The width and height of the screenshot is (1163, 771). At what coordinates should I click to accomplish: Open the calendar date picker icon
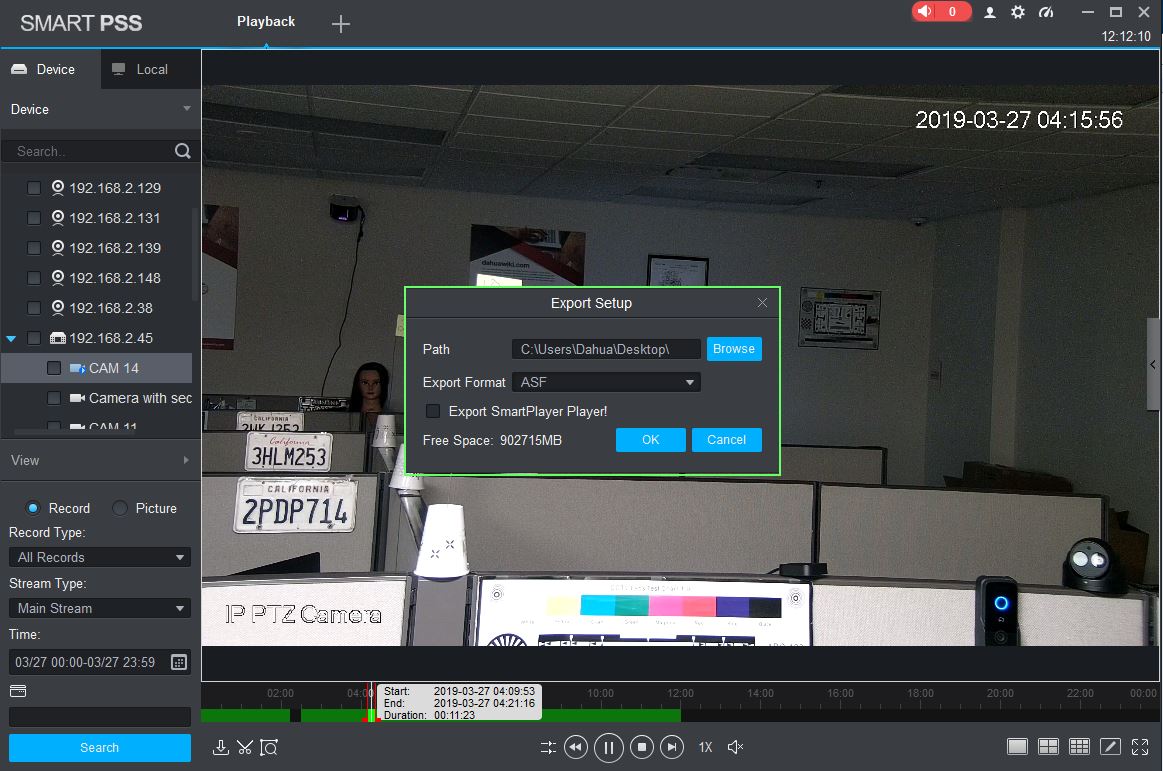tap(179, 662)
